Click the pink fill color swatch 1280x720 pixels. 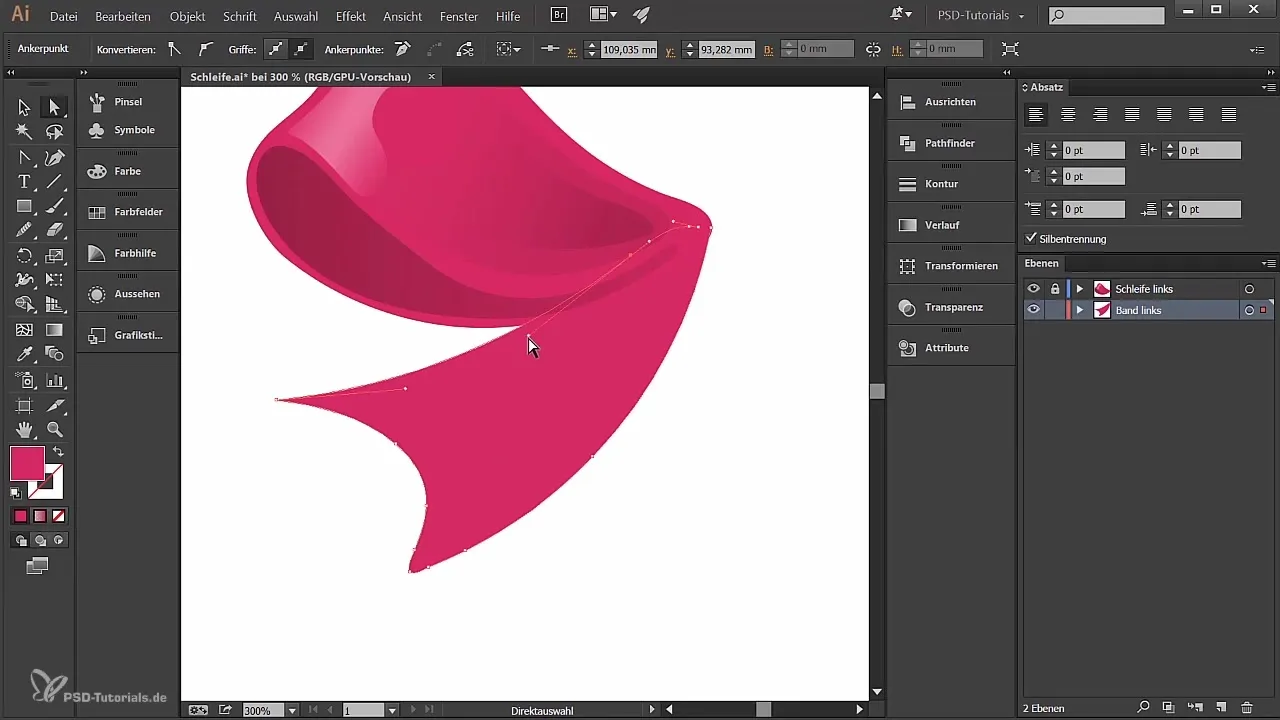click(x=27, y=463)
